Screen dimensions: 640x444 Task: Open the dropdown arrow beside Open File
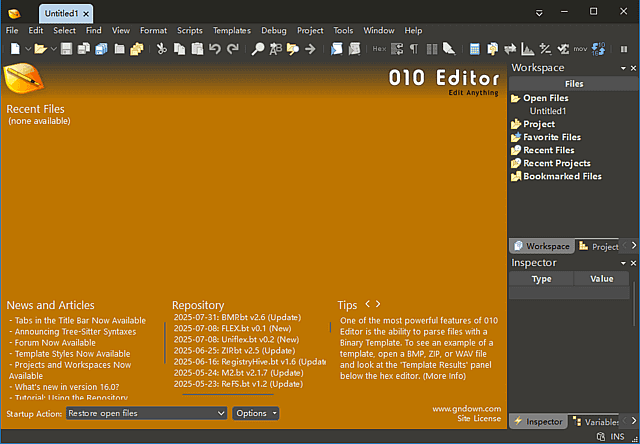[53, 48]
